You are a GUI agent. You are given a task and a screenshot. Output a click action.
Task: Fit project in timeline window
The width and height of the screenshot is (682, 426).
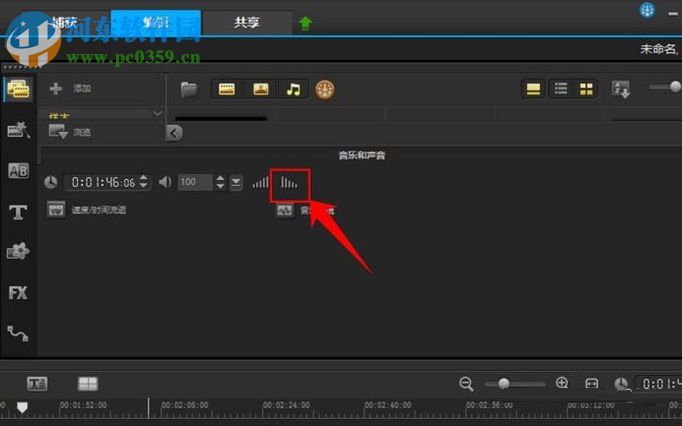(x=592, y=383)
